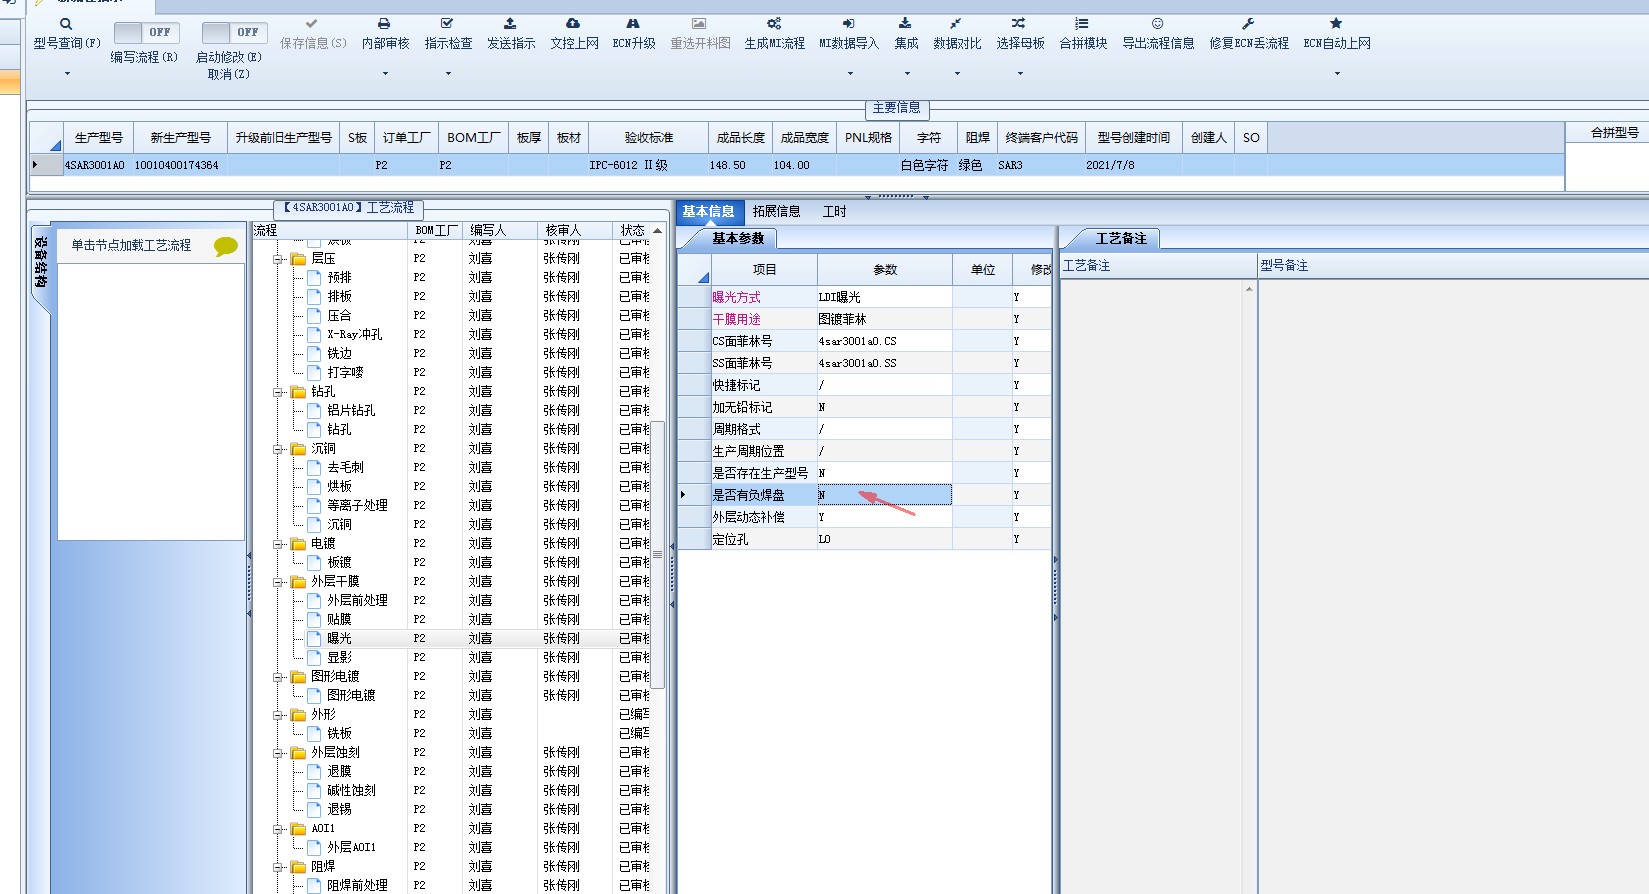Click the 状态 column header in tree
The image size is (1649, 894).
tap(632, 230)
